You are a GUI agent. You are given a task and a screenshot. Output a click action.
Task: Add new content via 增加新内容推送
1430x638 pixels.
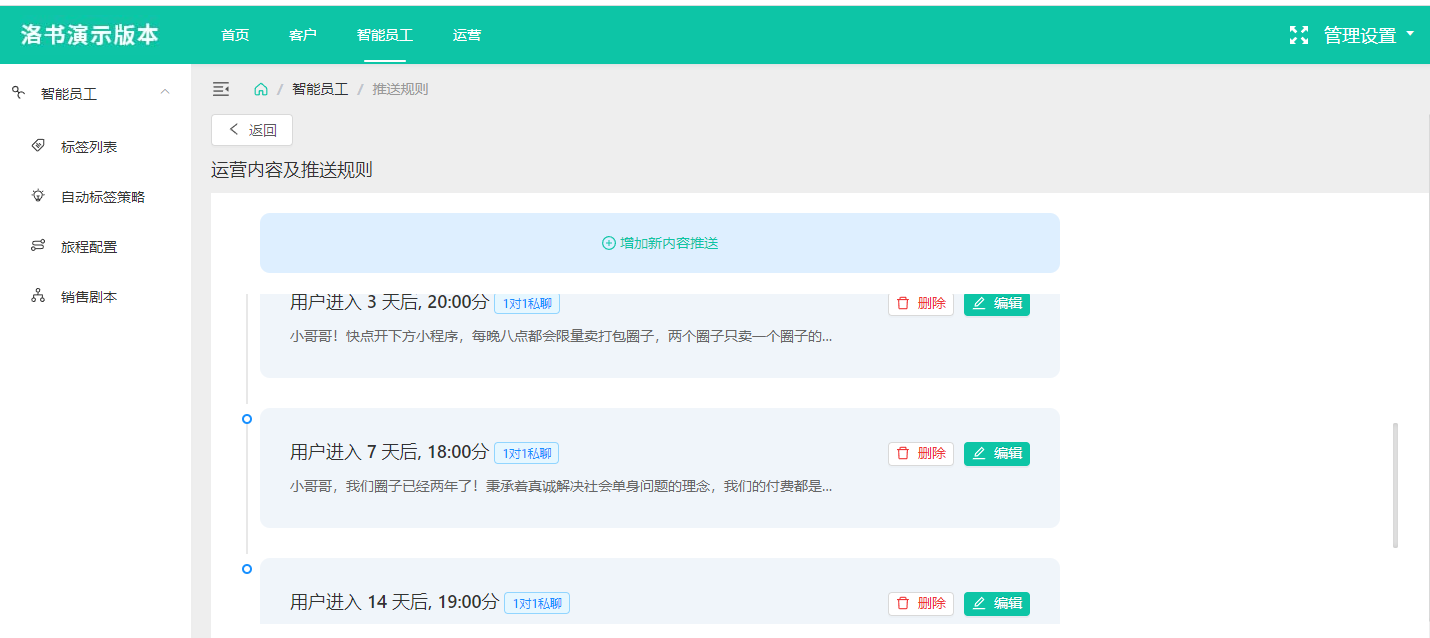[x=660, y=243]
